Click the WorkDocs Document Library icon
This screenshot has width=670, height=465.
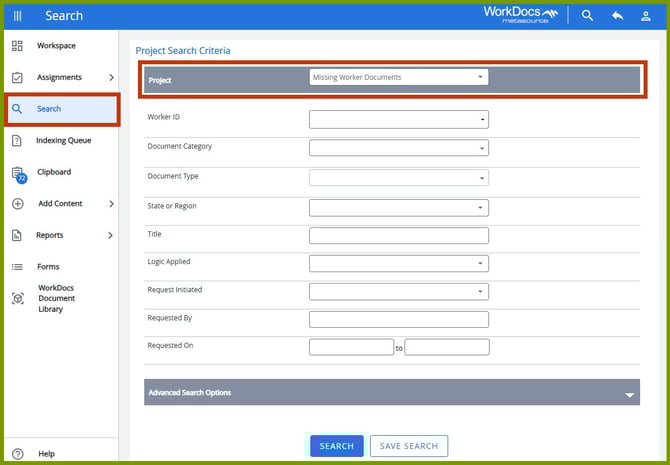(x=18, y=298)
